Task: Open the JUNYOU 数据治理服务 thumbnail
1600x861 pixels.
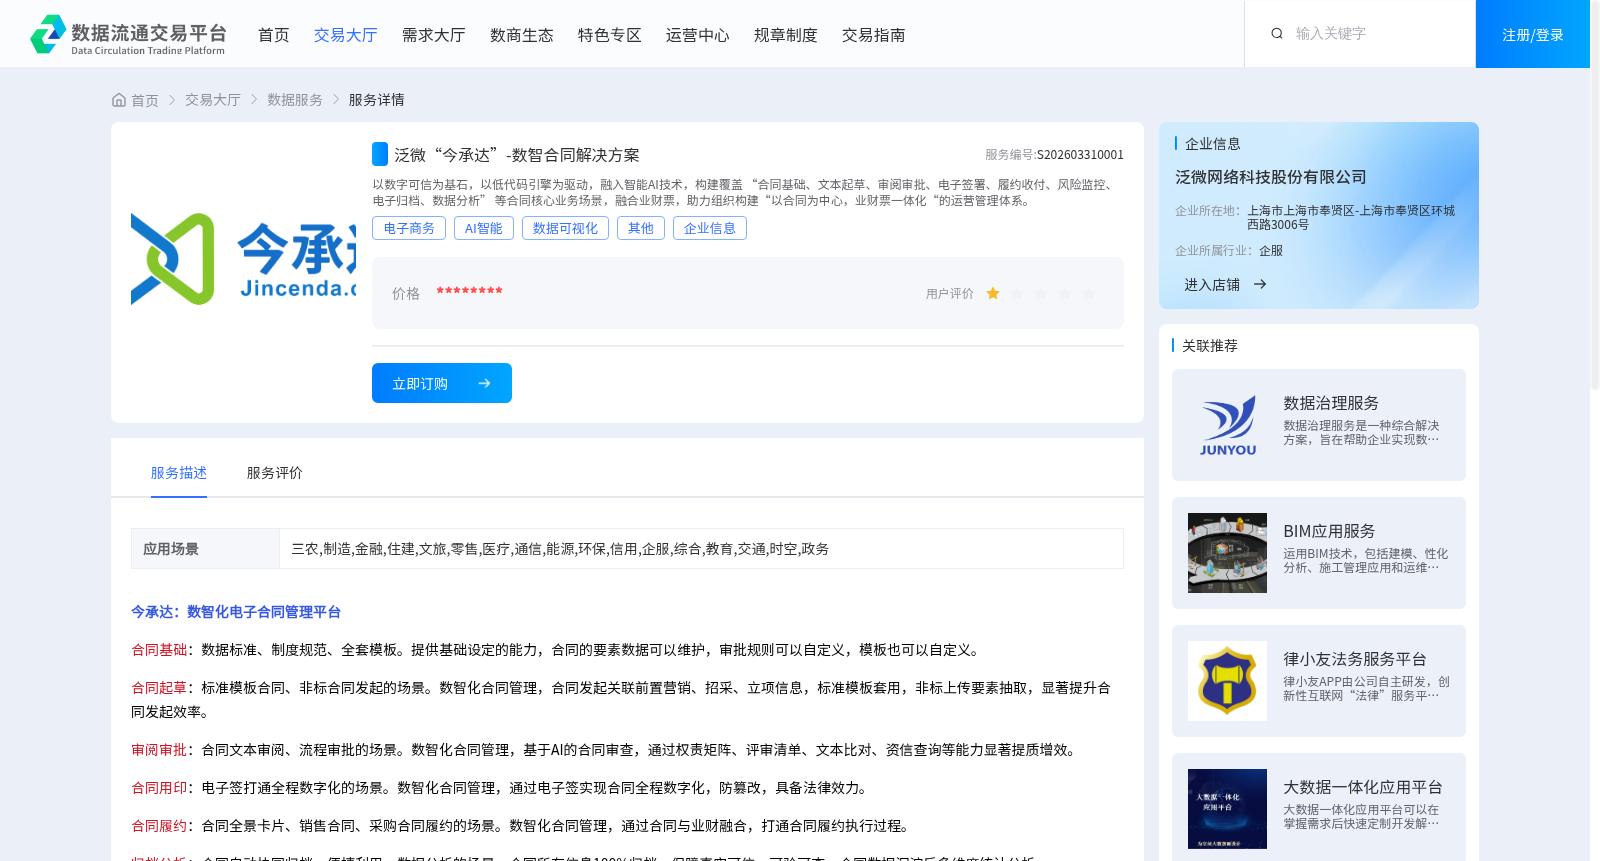Action: 1227,425
